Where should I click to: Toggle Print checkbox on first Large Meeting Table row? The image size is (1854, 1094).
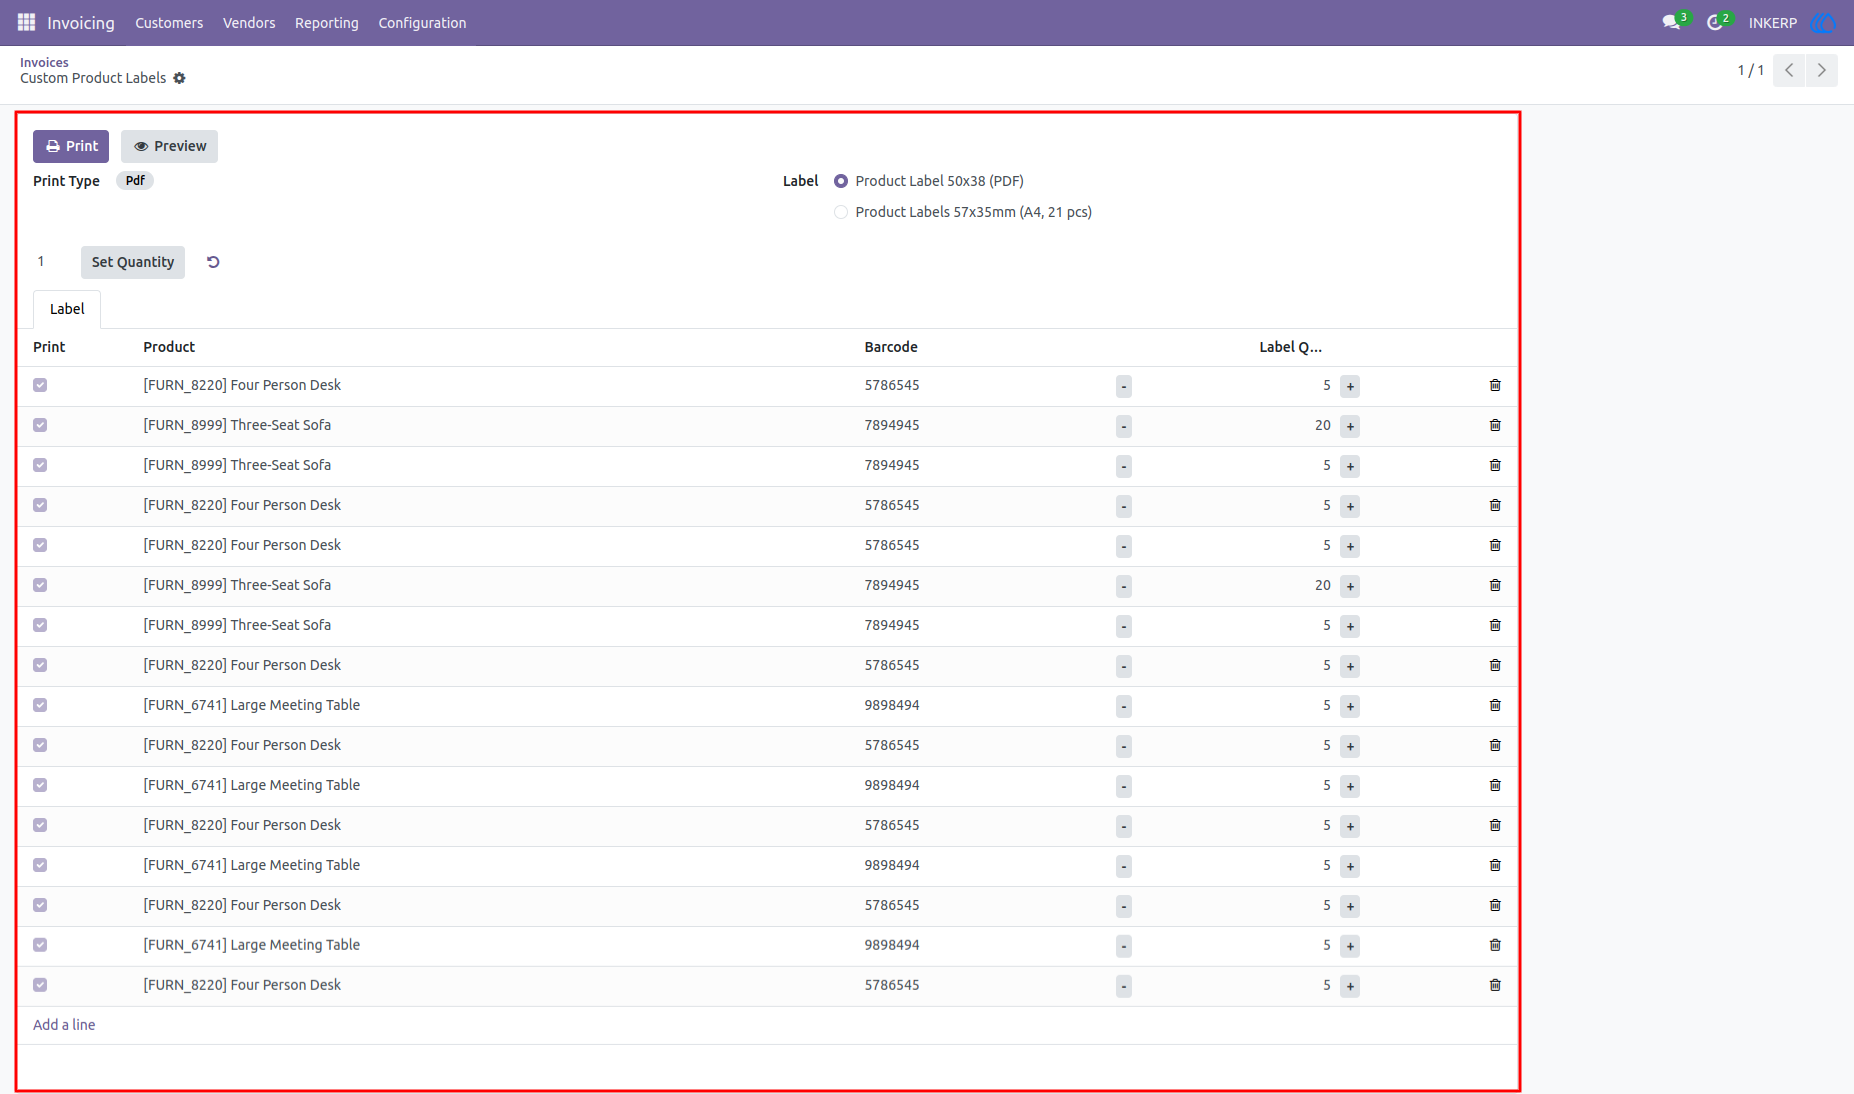[40, 705]
